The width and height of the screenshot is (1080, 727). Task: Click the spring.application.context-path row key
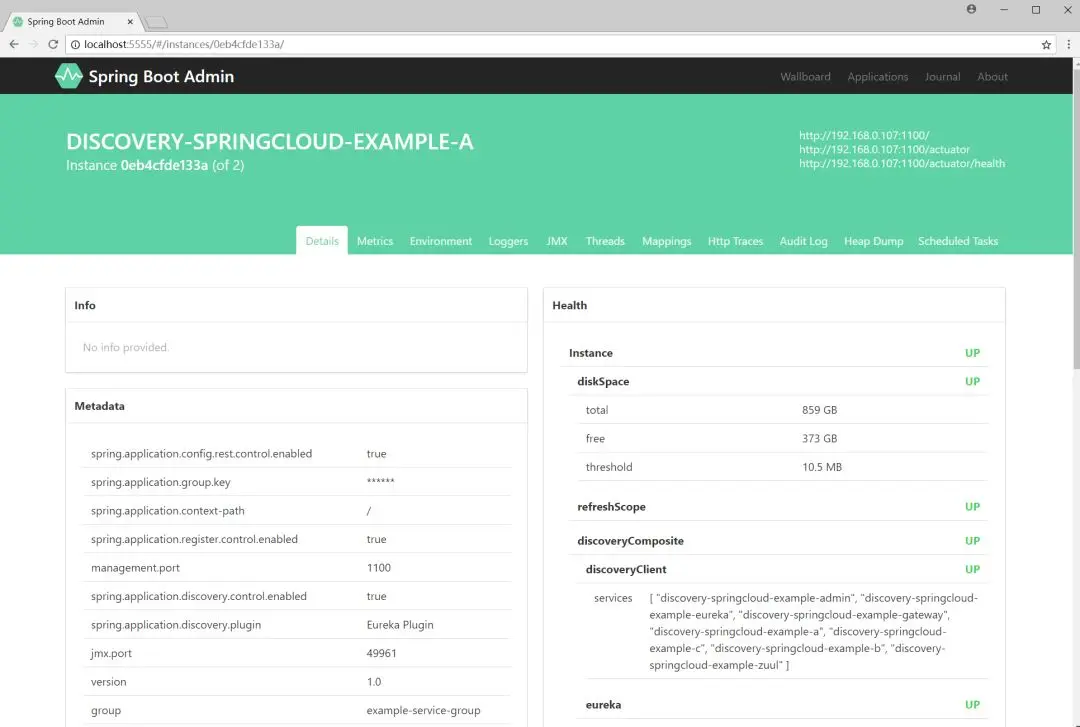click(x=167, y=511)
